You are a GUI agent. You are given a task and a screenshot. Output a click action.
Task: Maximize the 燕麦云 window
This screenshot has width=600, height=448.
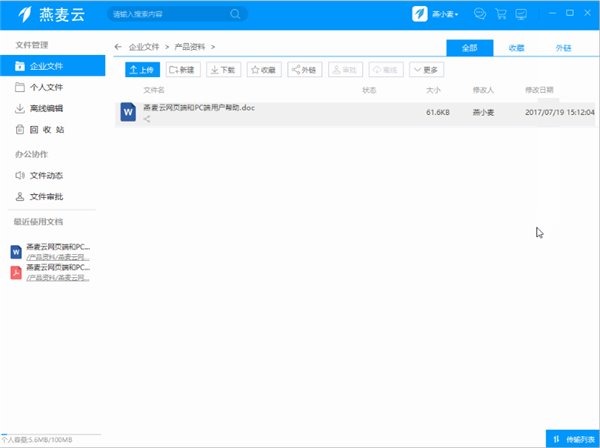tap(570, 13)
